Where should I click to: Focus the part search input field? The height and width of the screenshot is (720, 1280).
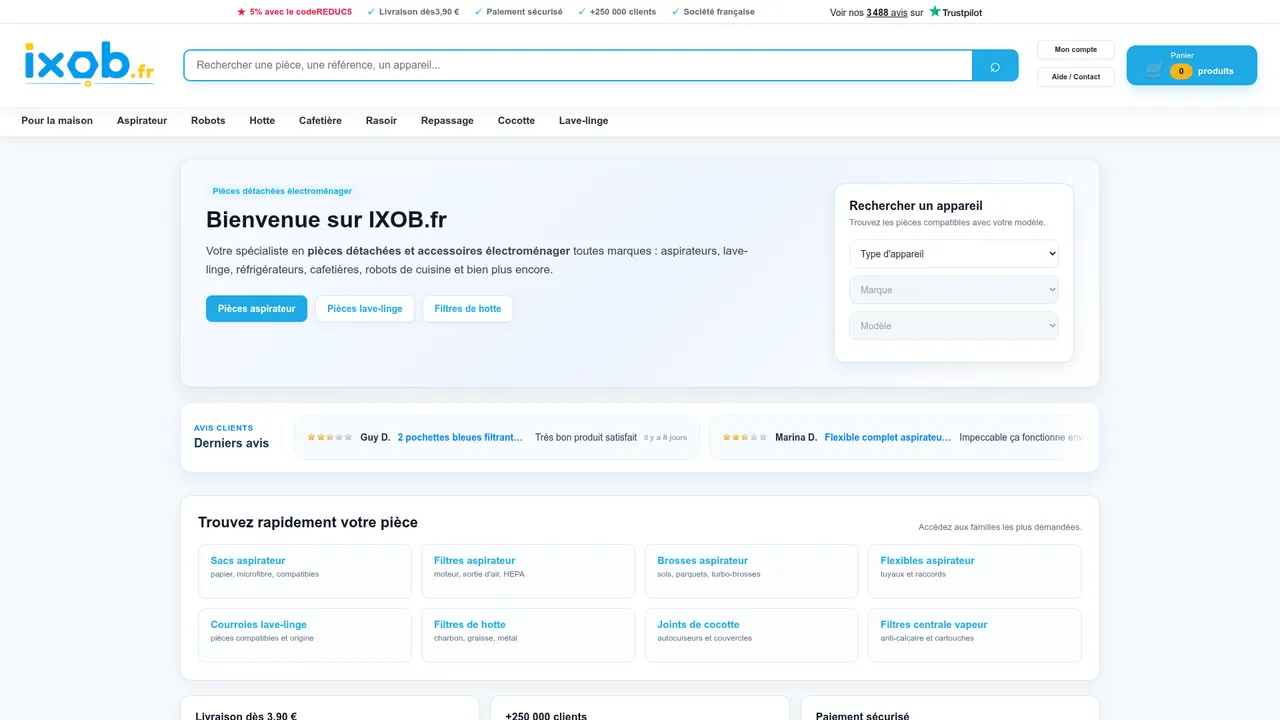(578, 66)
